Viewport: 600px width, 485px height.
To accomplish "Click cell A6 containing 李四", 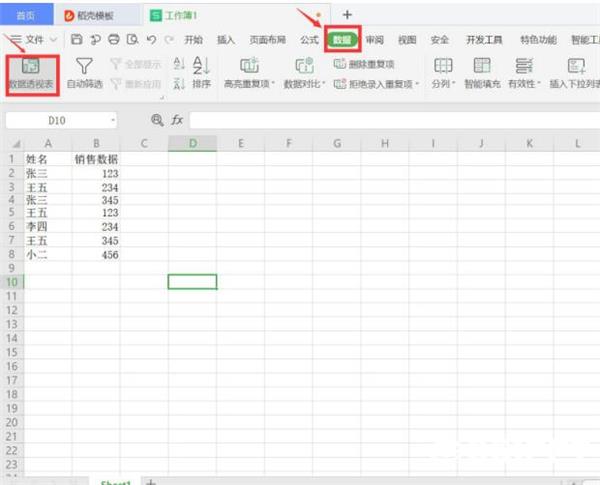I will click(48, 226).
